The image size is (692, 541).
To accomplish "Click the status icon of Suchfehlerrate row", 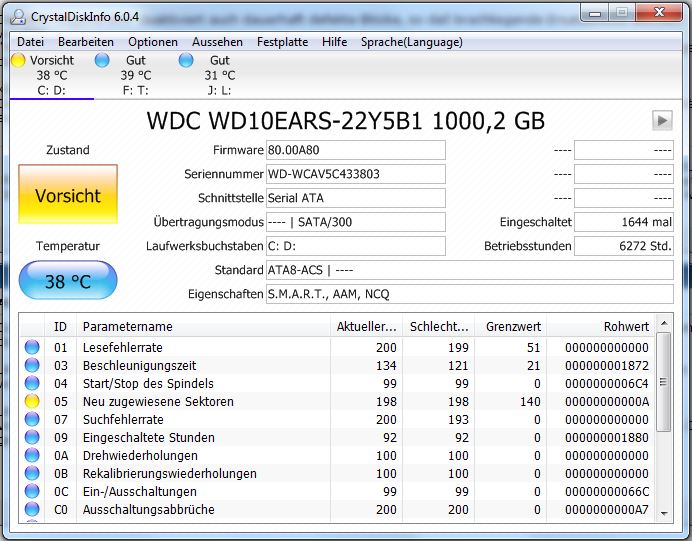I will 32,419.
